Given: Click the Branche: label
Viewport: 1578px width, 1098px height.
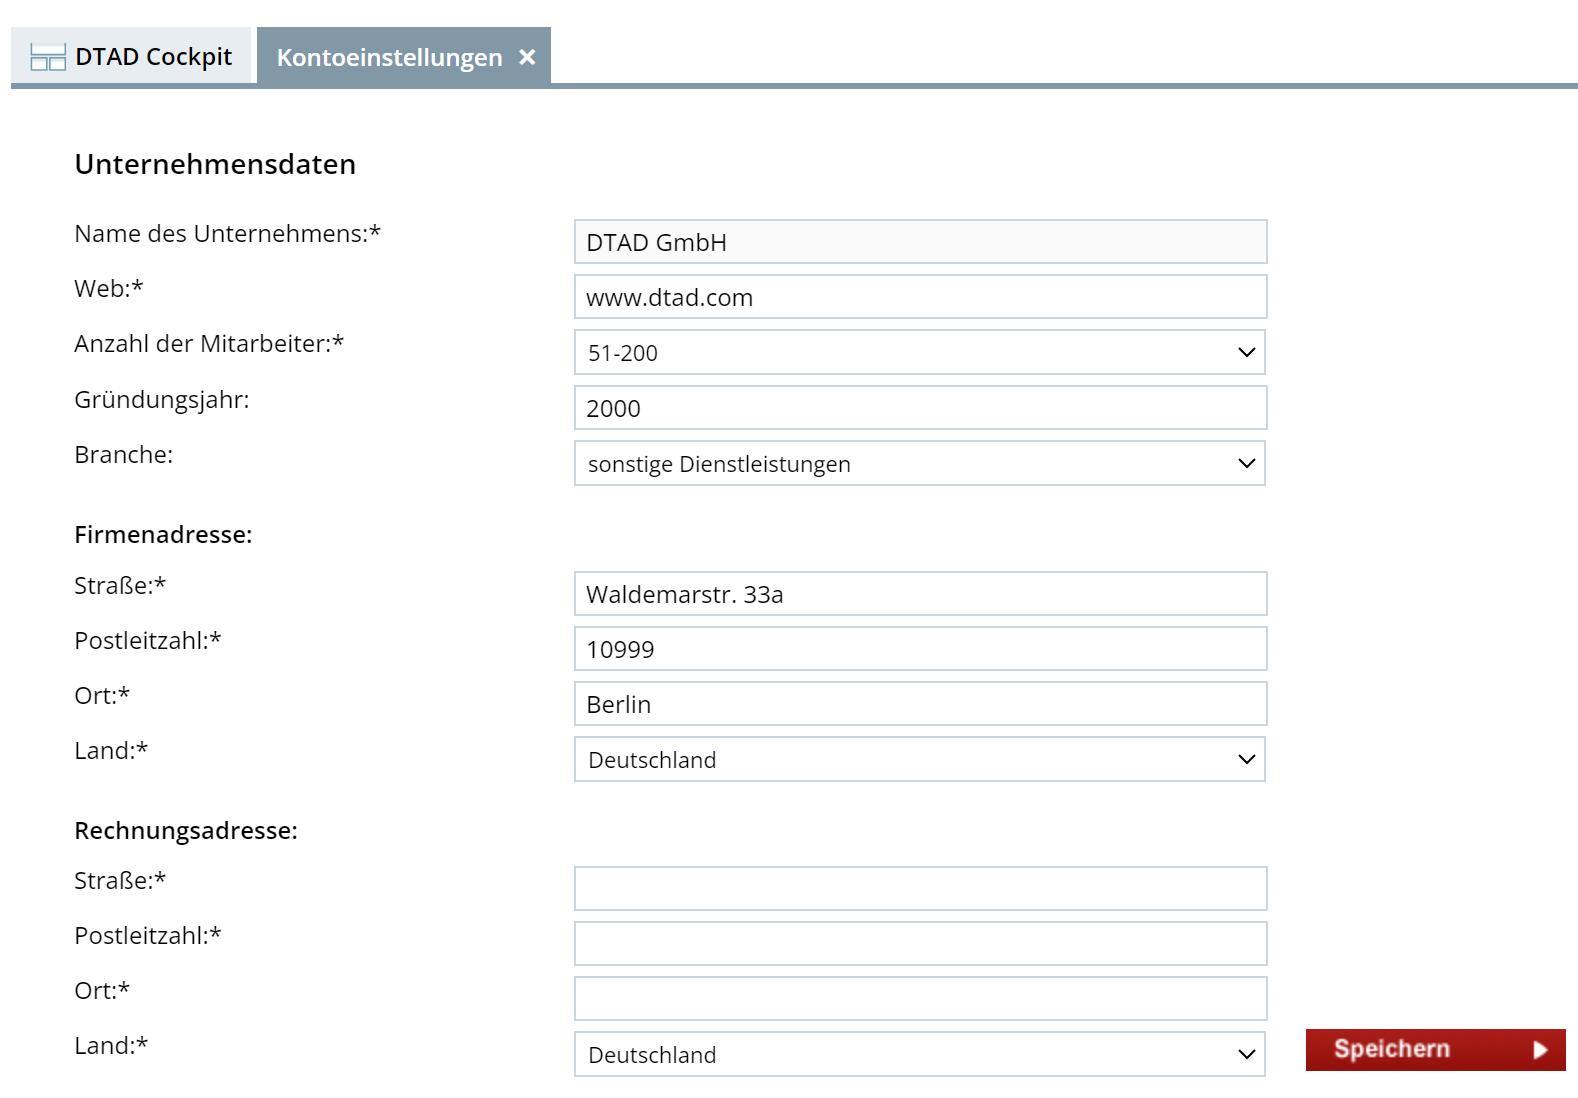Looking at the screenshot, I should point(124,455).
